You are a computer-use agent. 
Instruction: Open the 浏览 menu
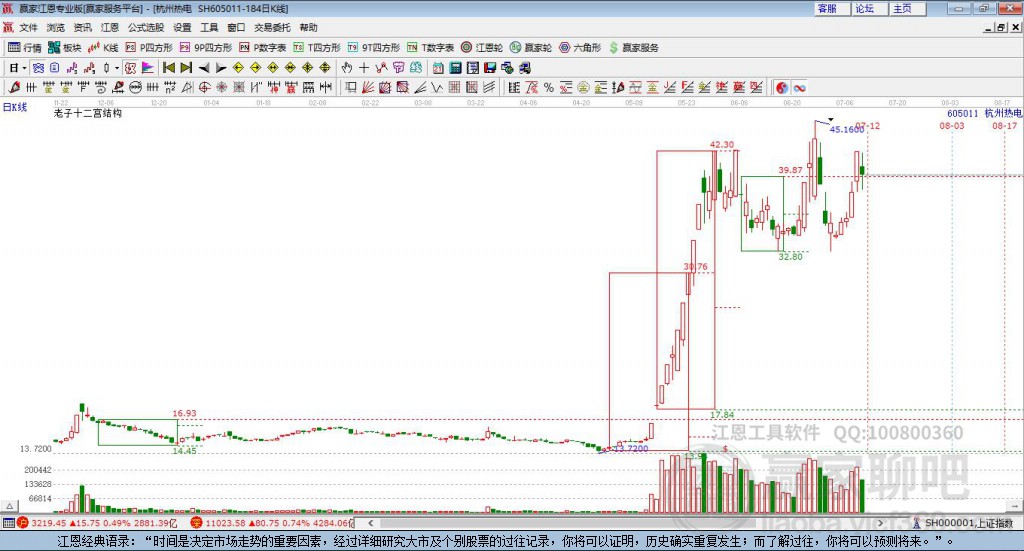point(56,27)
